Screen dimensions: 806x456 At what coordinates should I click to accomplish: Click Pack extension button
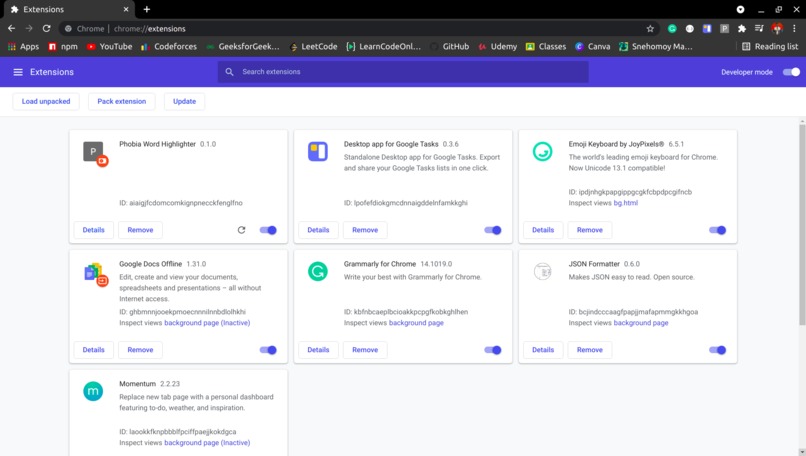tap(122, 101)
